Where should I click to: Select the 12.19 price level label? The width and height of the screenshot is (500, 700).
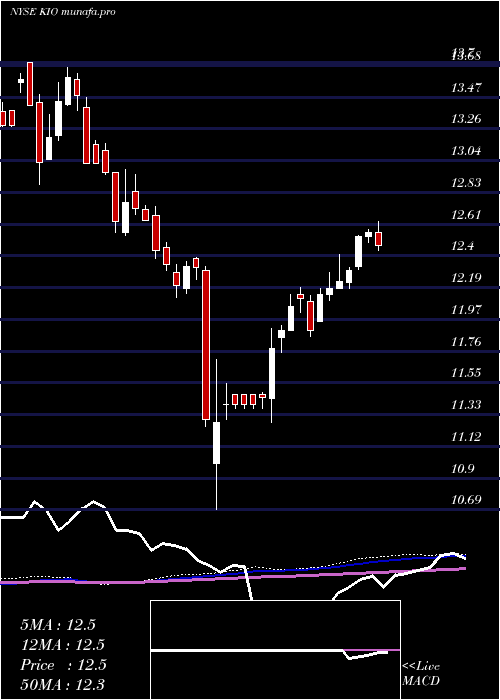click(x=466, y=278)
